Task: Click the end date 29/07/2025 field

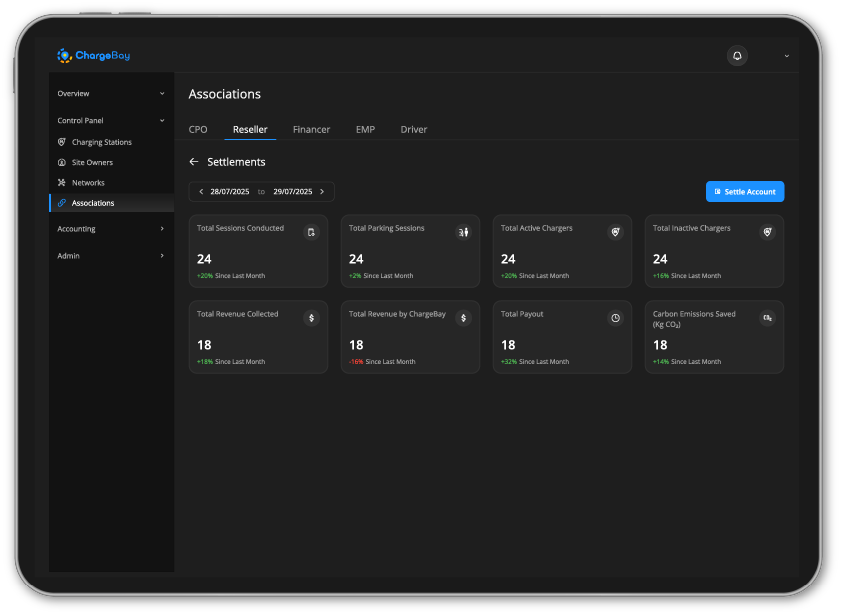Action: [x=292, y=192]
